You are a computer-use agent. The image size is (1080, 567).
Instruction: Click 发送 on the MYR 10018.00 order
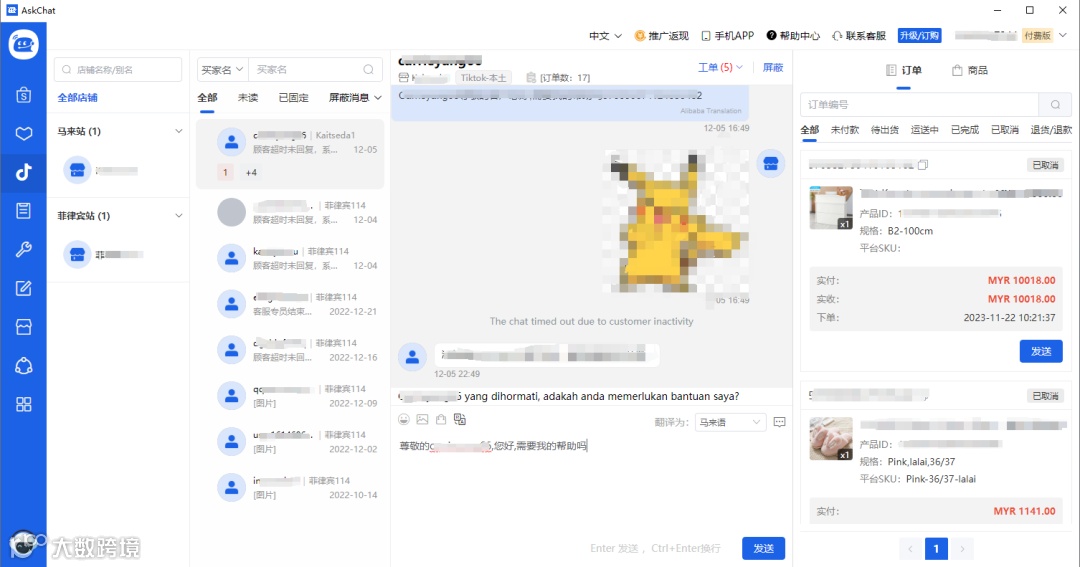click(x=1041, y=351)
